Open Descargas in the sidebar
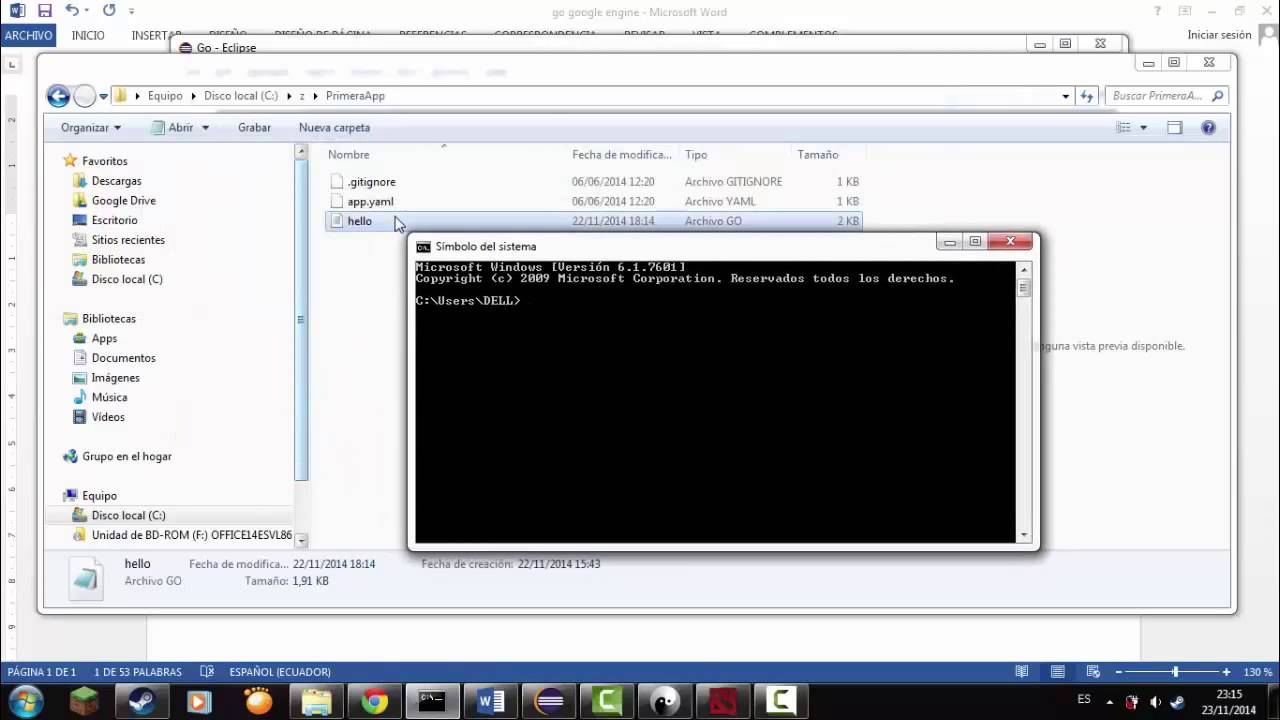 [116, 181]
